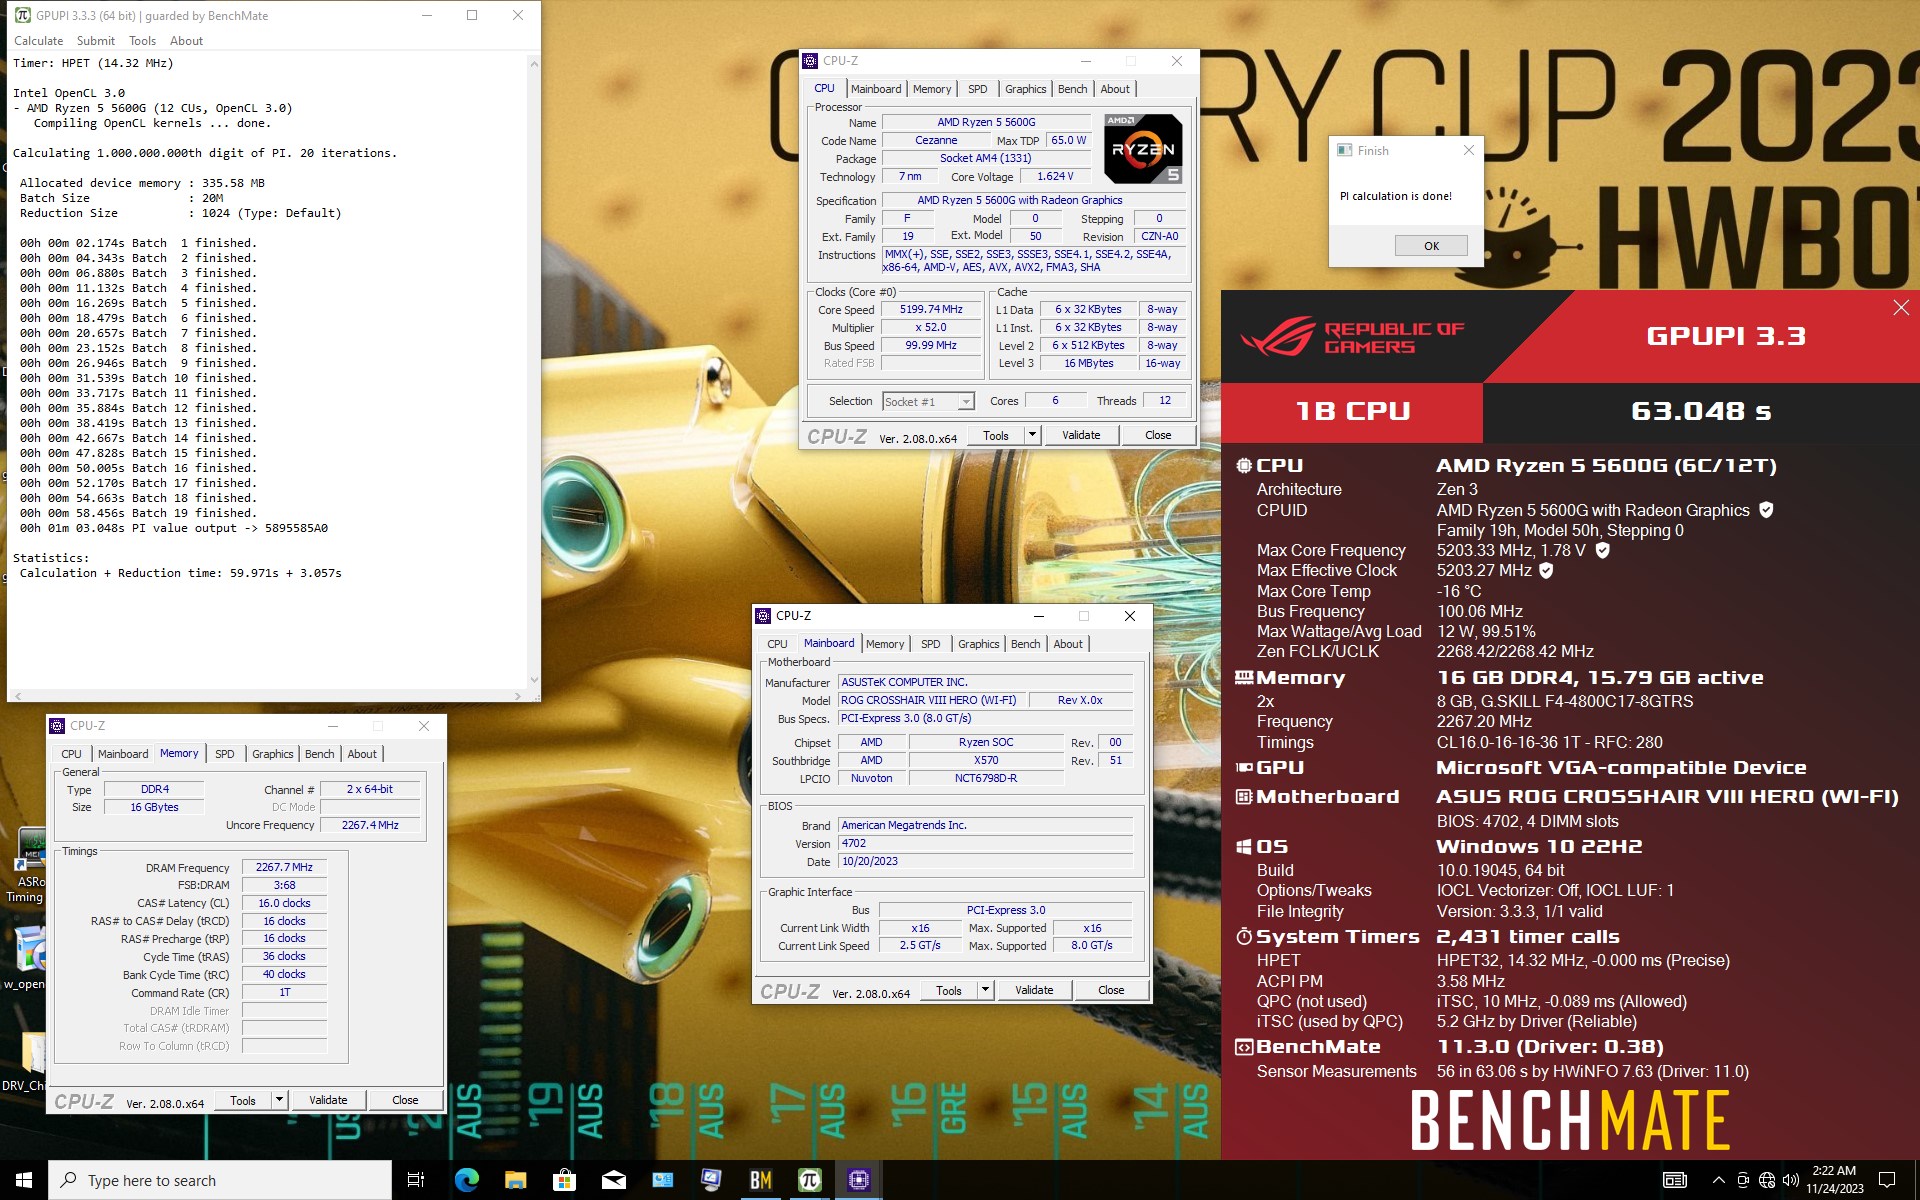Click Close in Memory CPU-Z window
The width and height of the screenshot is (1920, 1200).
(x=405, y=1100)
